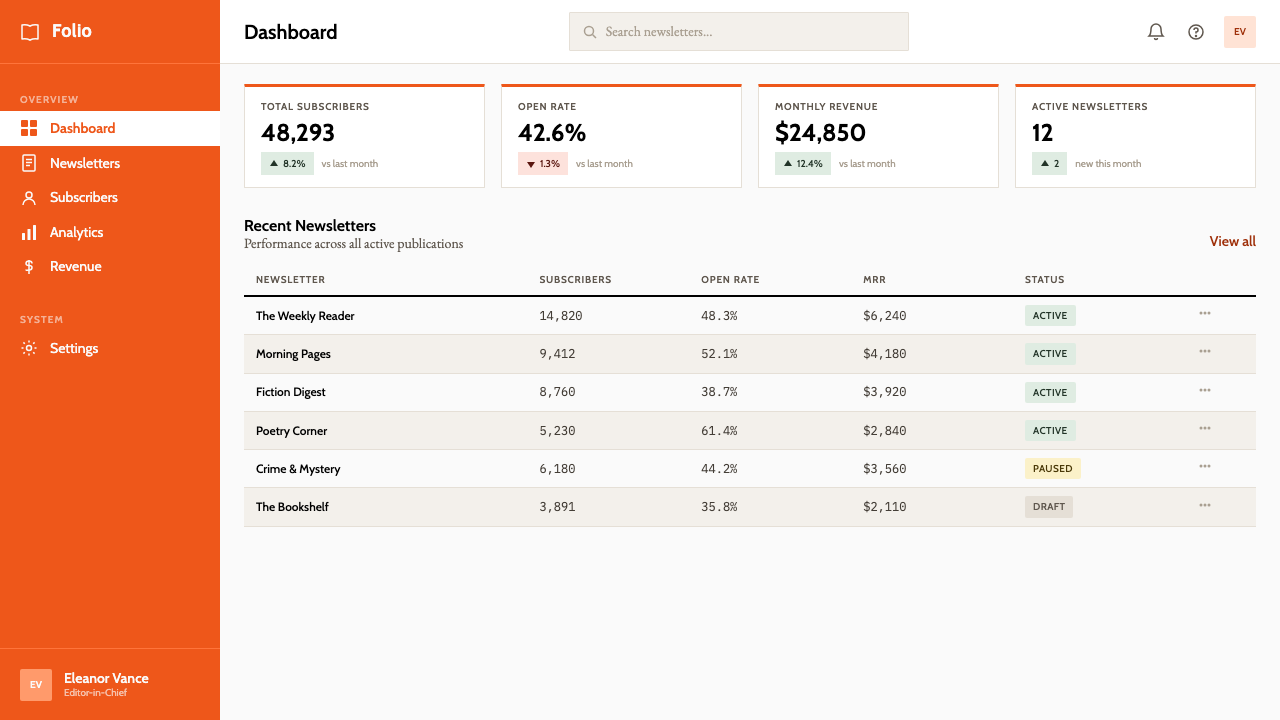Go to the Newsletters section
Screen dimensions: 1280x720
point(110,163)
